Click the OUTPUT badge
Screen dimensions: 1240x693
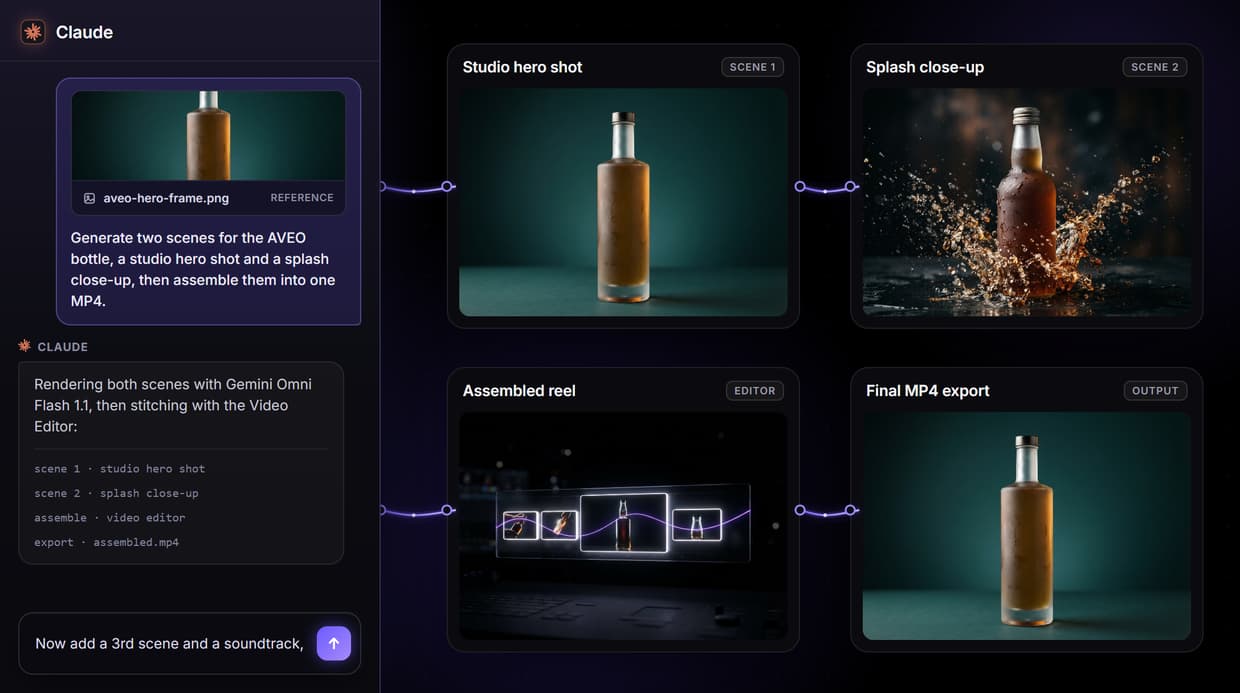tap(1156, 391)
